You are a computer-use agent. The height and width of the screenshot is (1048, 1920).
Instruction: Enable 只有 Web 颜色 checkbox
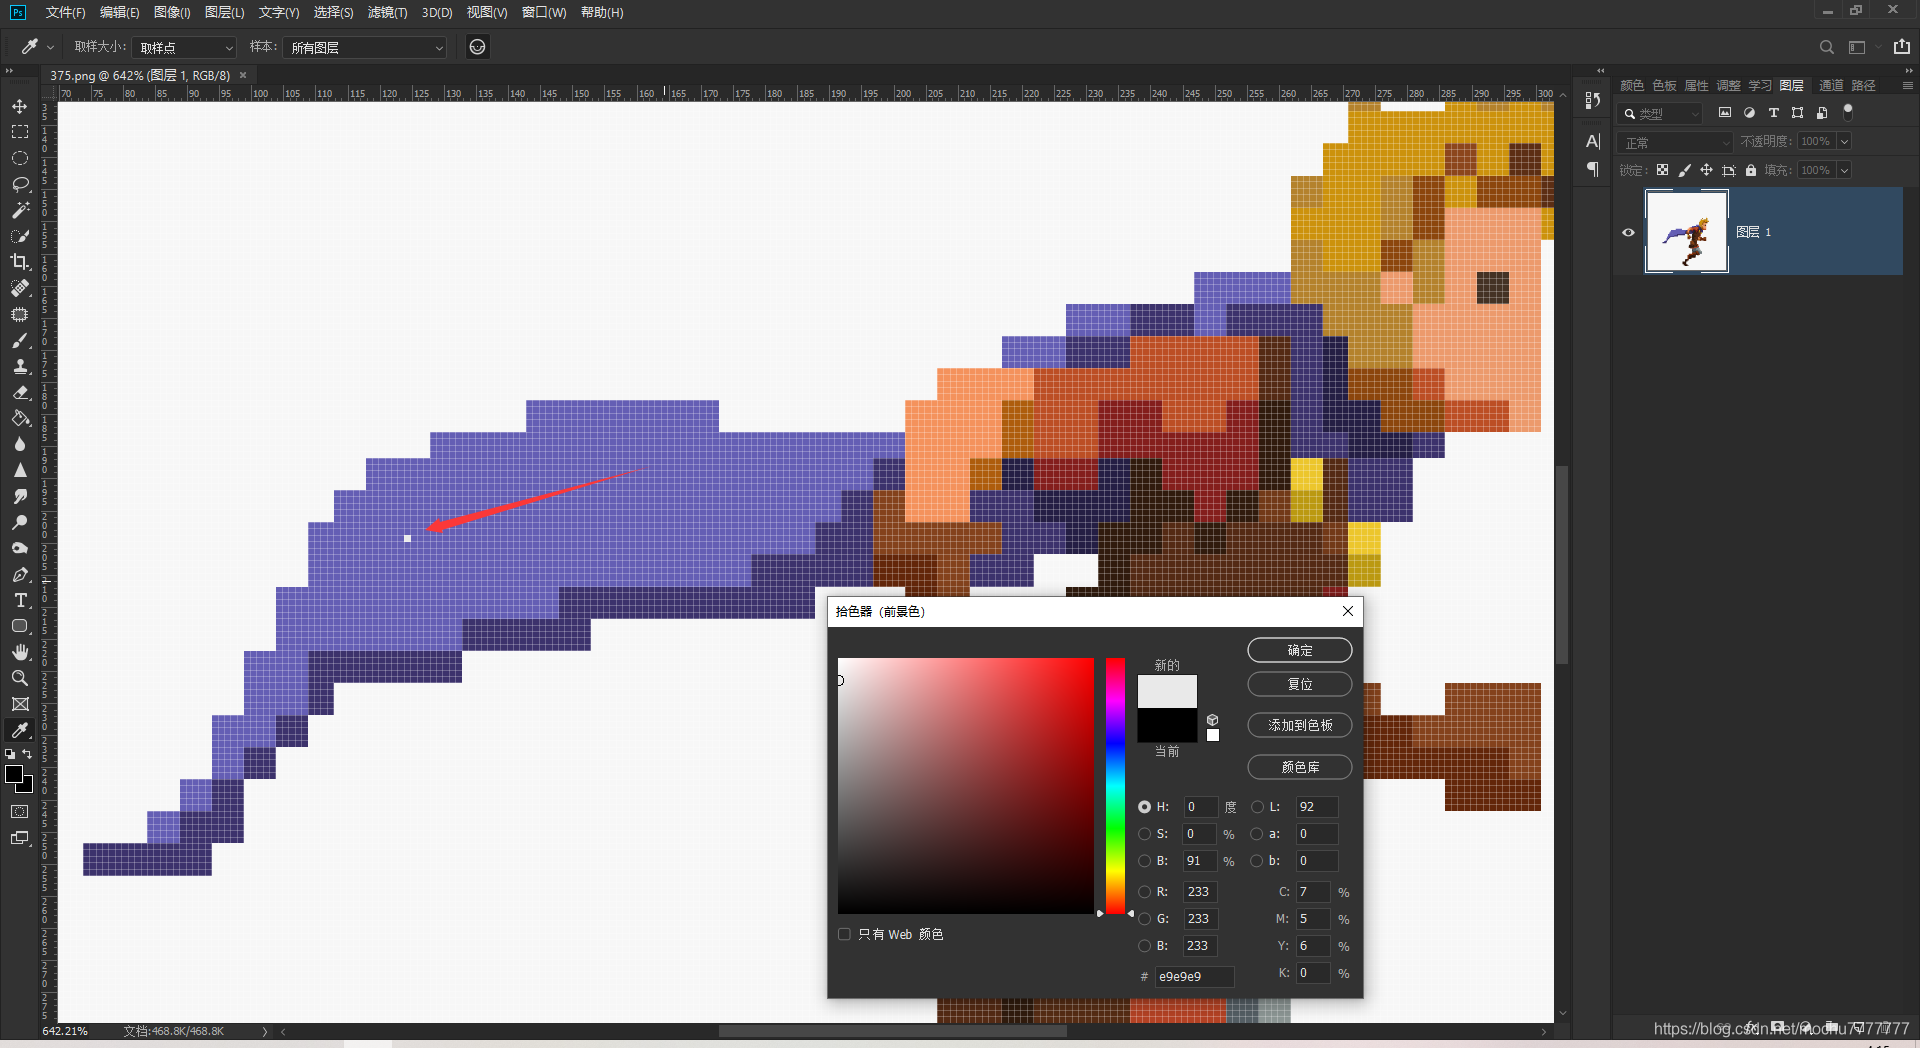coord(844,934)
